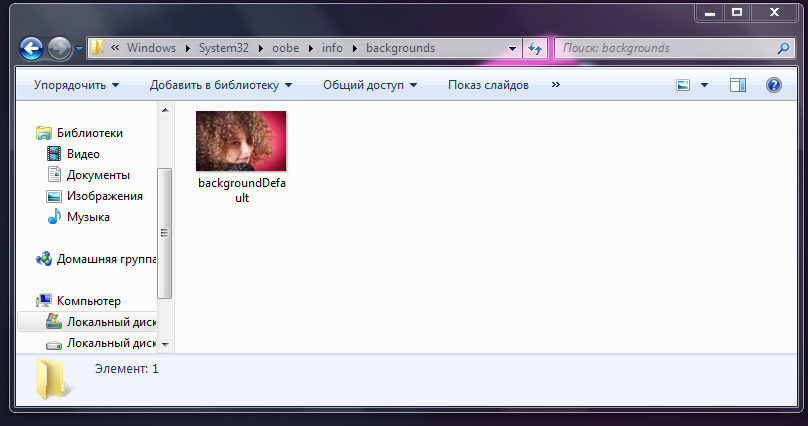This screenshot has width=808, height=426.
Task: Start Показ слайдов slideshow
Action: 488,85
